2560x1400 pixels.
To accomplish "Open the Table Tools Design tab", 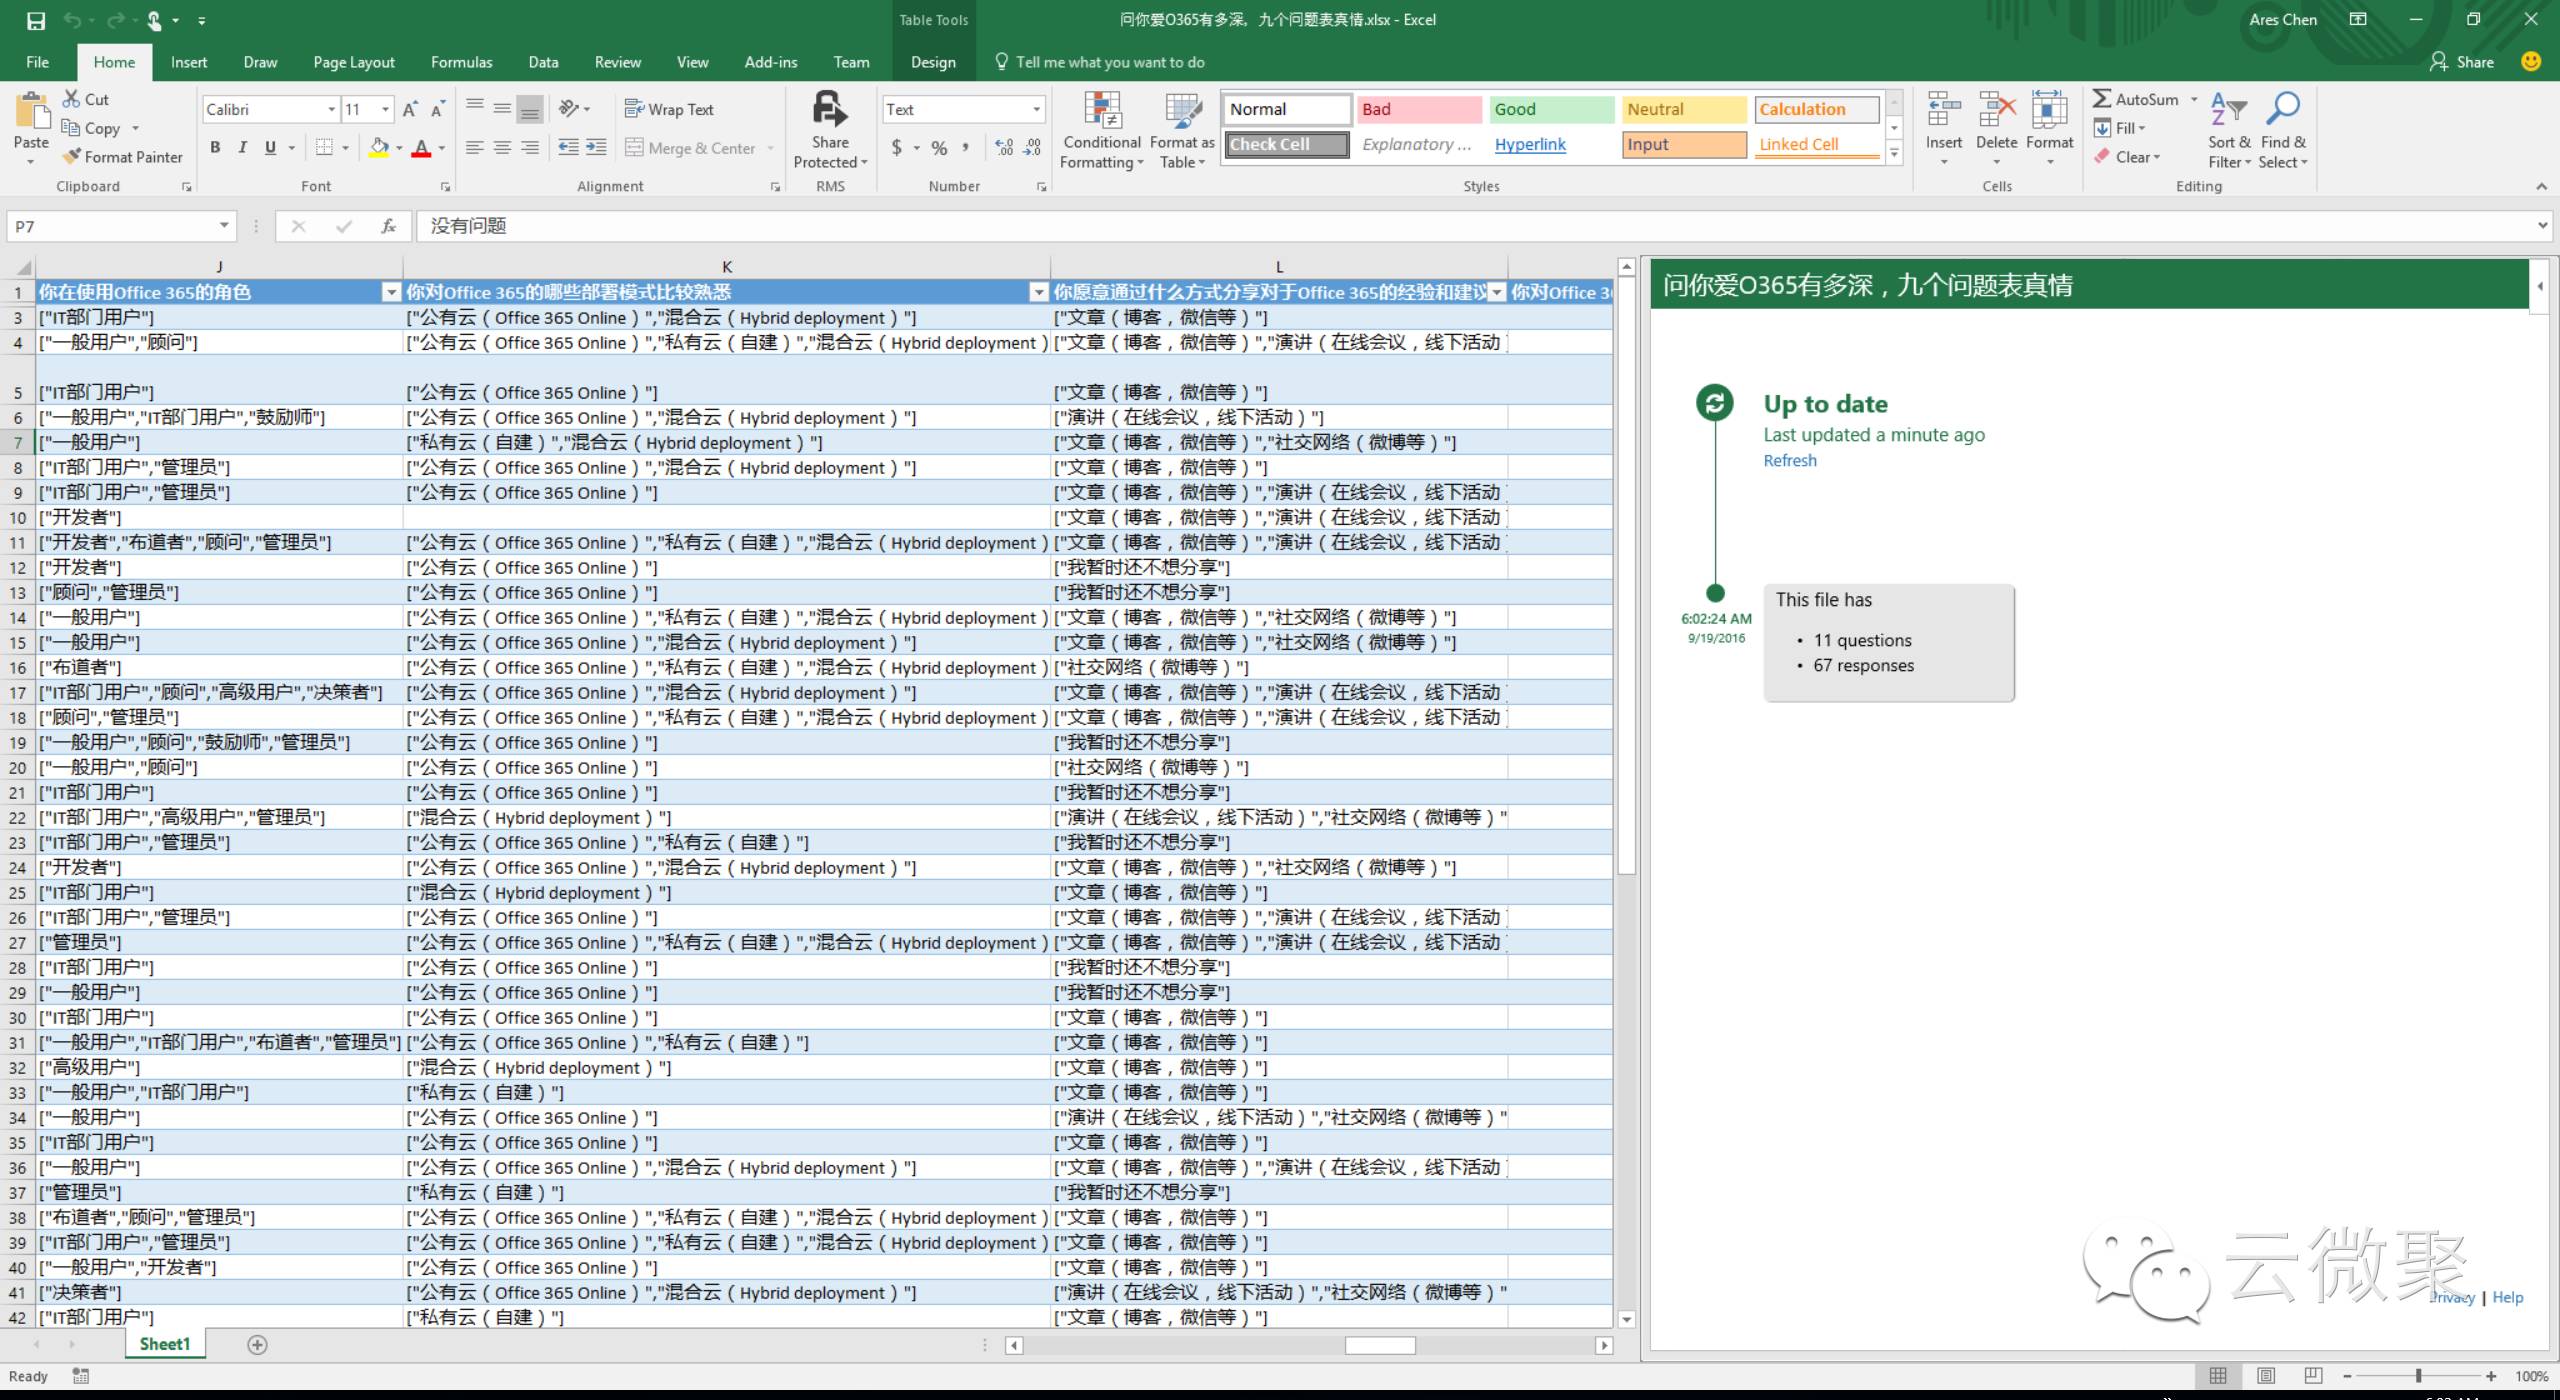I will [x=933, y=62].
